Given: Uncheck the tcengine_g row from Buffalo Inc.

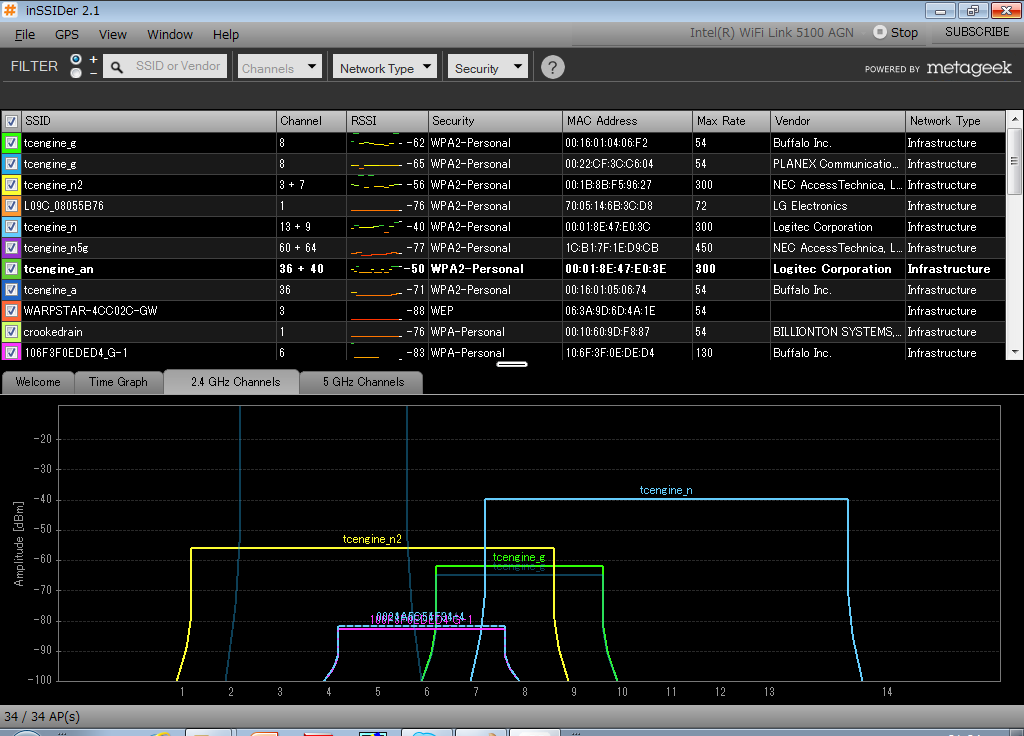Looking at the screenshot, I should point(11,143).
